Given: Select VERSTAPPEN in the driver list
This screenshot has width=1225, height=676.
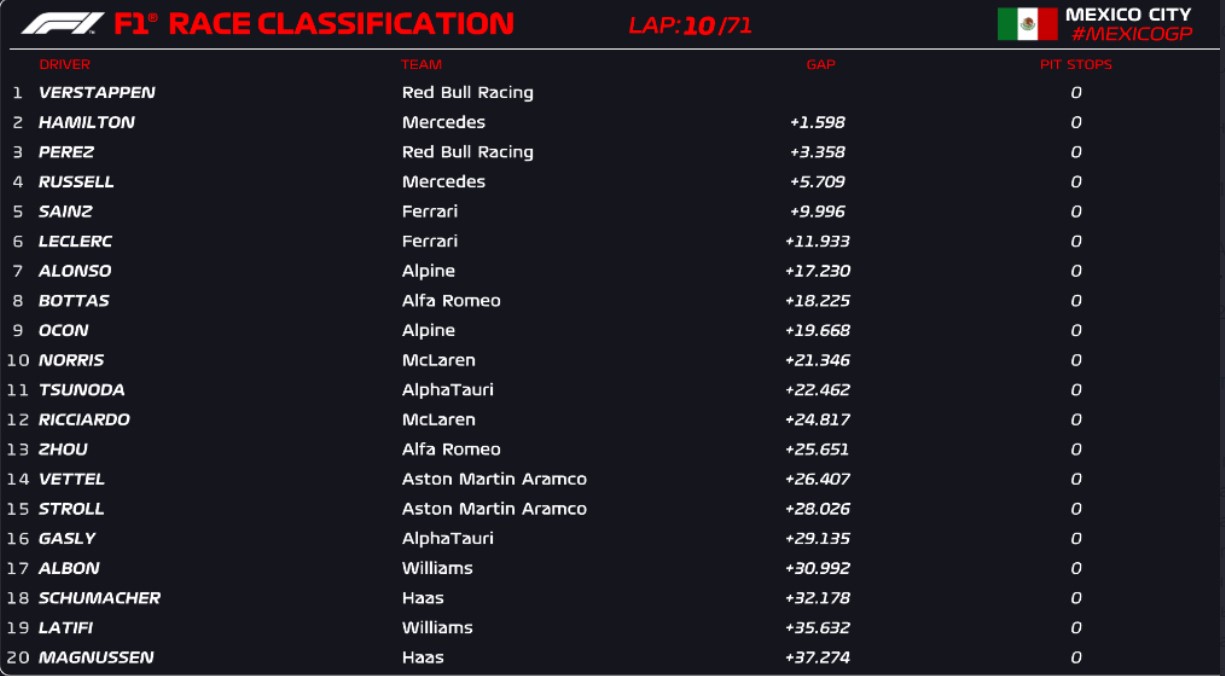Looking at the screenshot, I should pos(97,92).
